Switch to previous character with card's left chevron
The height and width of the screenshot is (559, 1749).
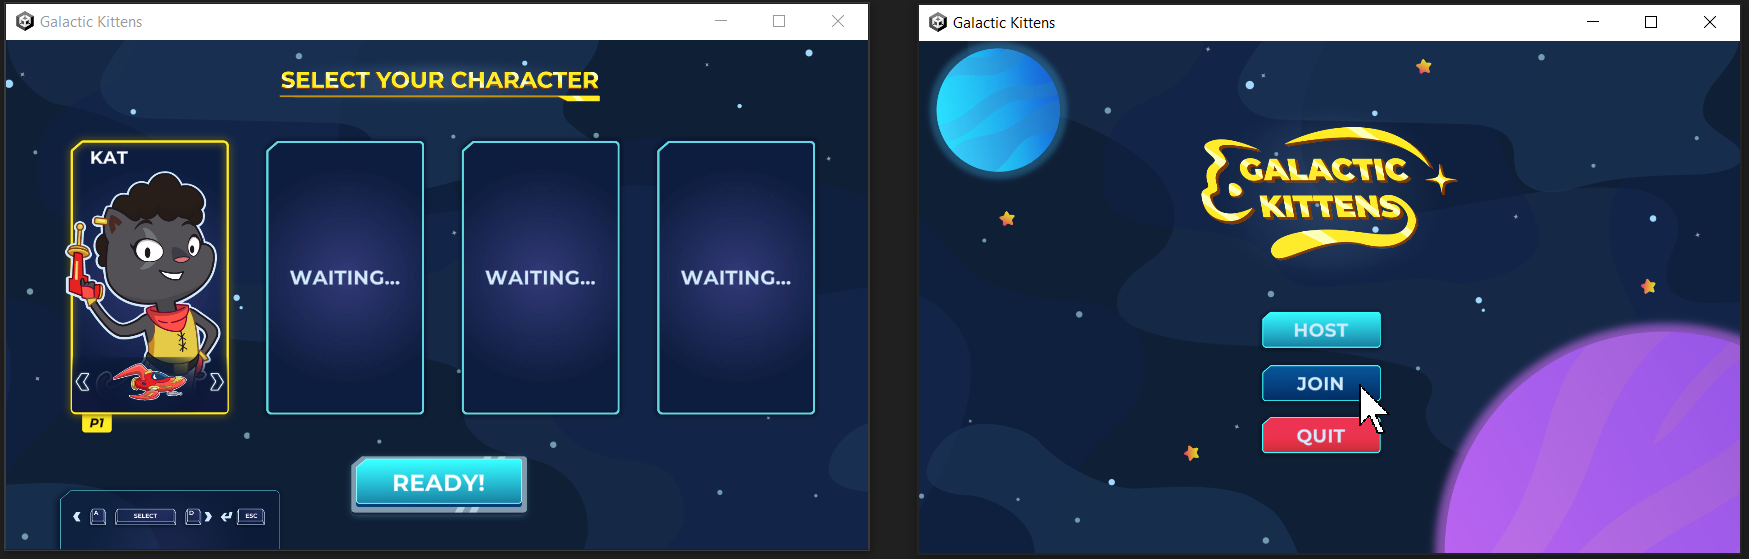click(x=83, y=381)
